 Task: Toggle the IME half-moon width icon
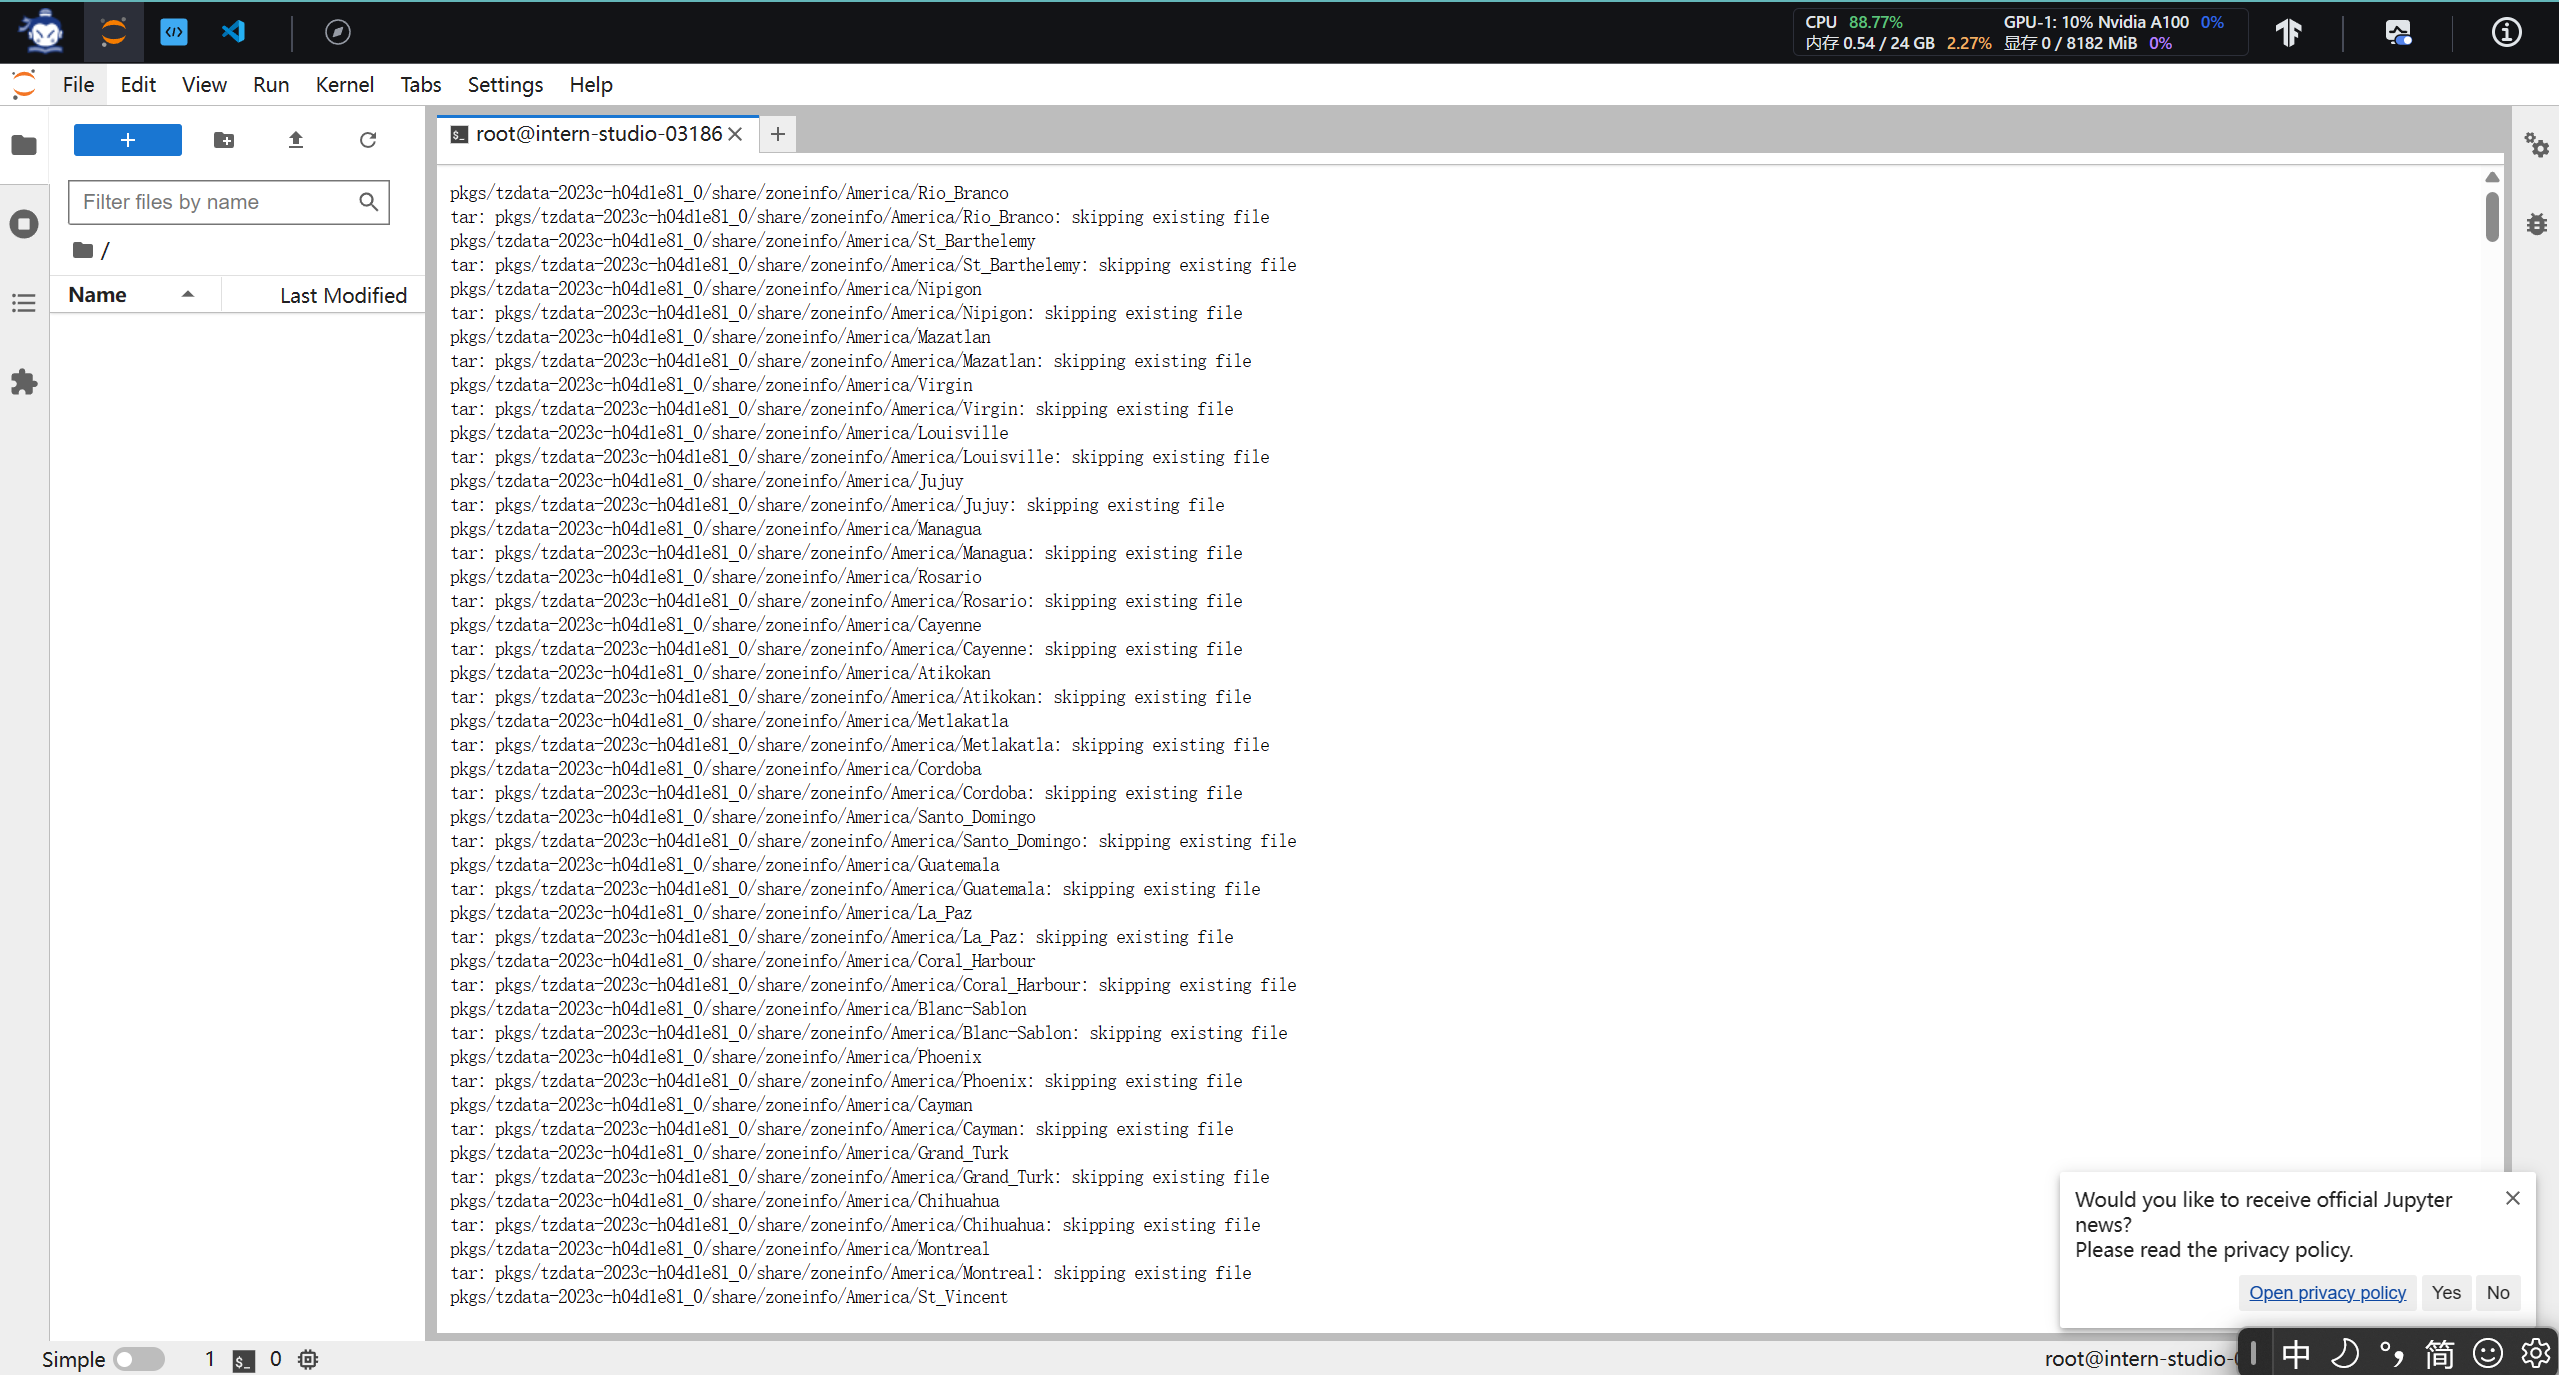(x=2344, y=1354)
